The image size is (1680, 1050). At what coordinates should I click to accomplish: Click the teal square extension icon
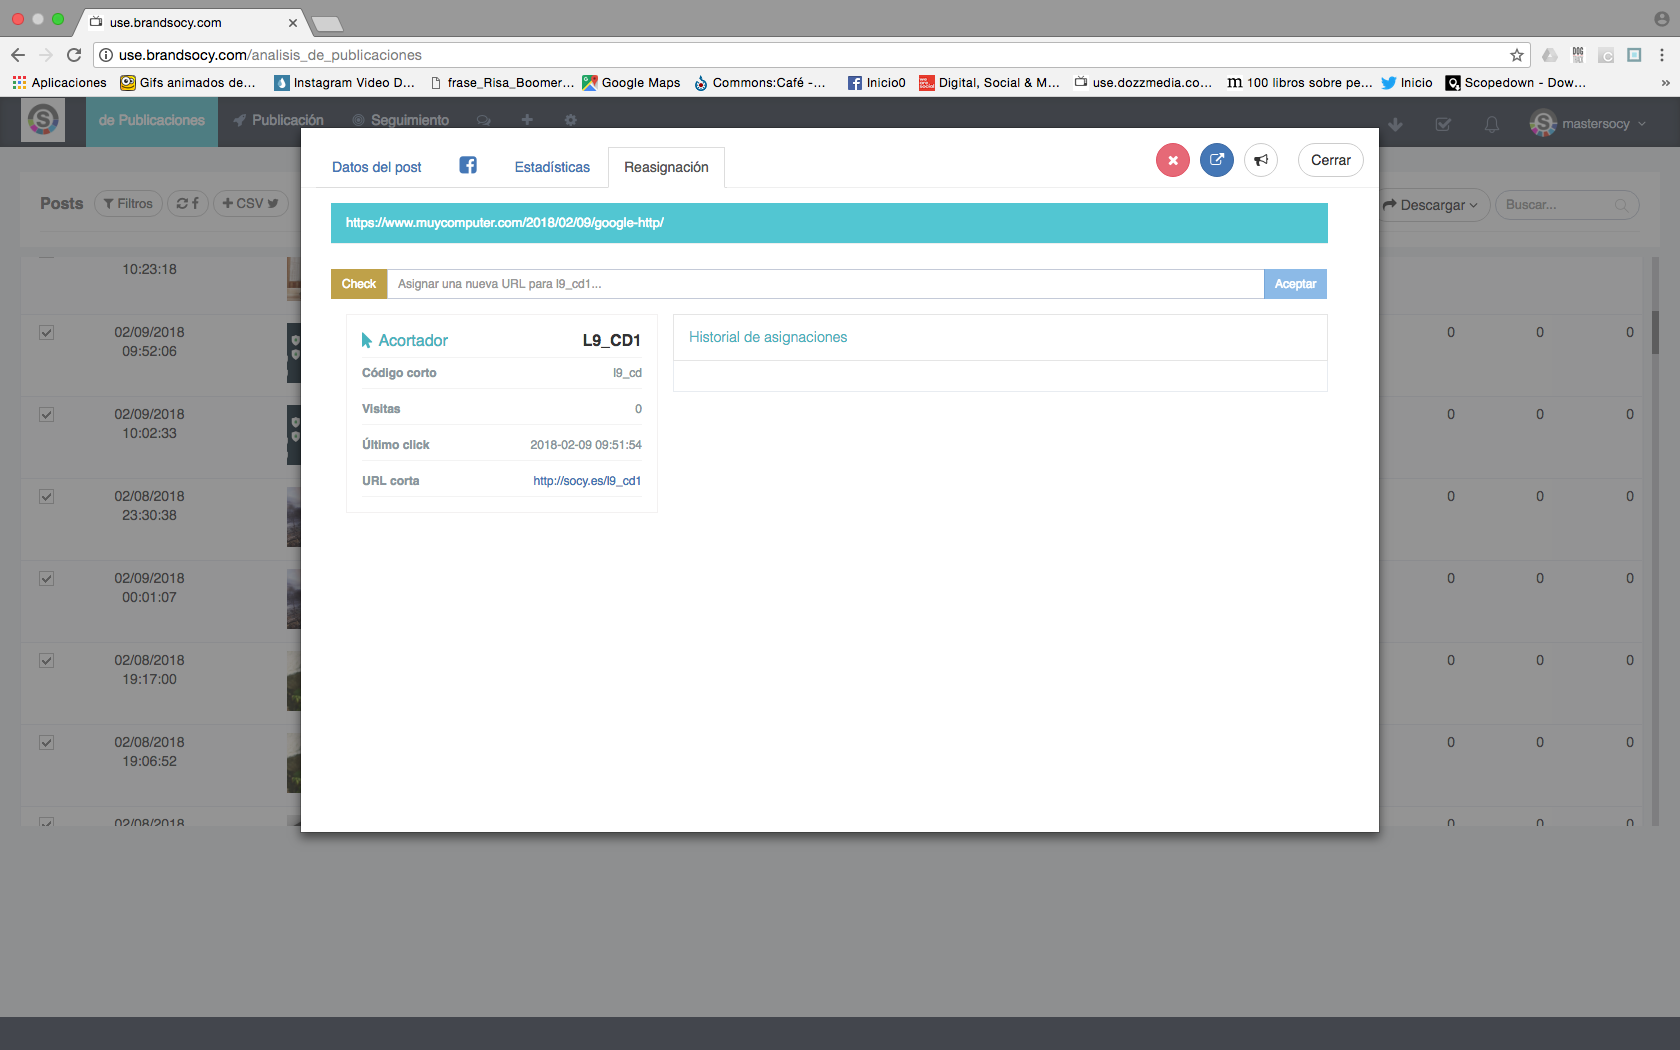click(x=1634, y=55)
